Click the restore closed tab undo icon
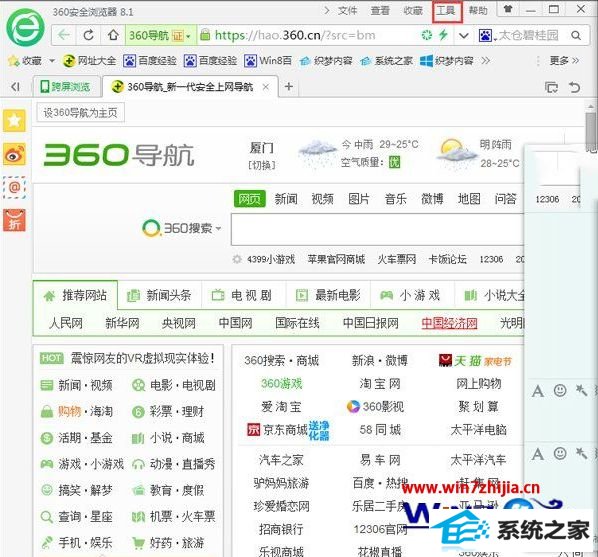Viewport: 598px width, 557px height. 575,87
